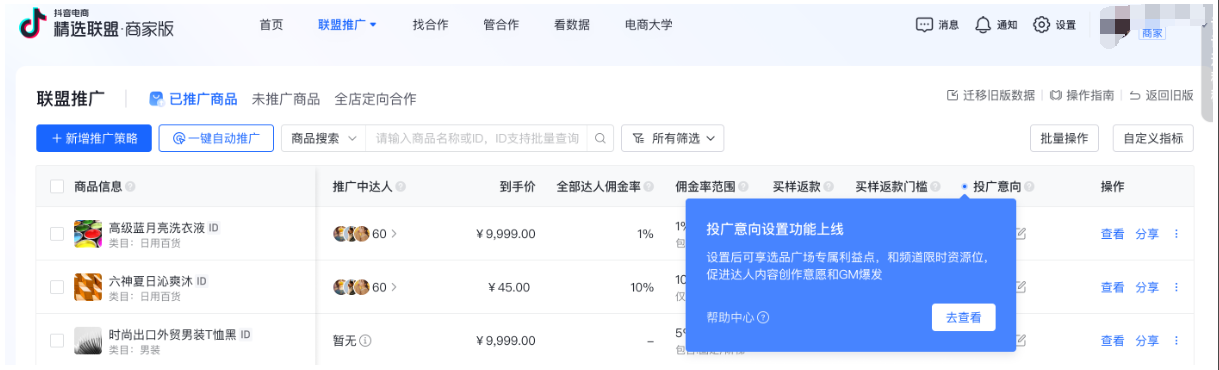The image size is (1219, 370).
Task: Check the box for 六神夏日沁爽沐
Action: click(56, 287)
